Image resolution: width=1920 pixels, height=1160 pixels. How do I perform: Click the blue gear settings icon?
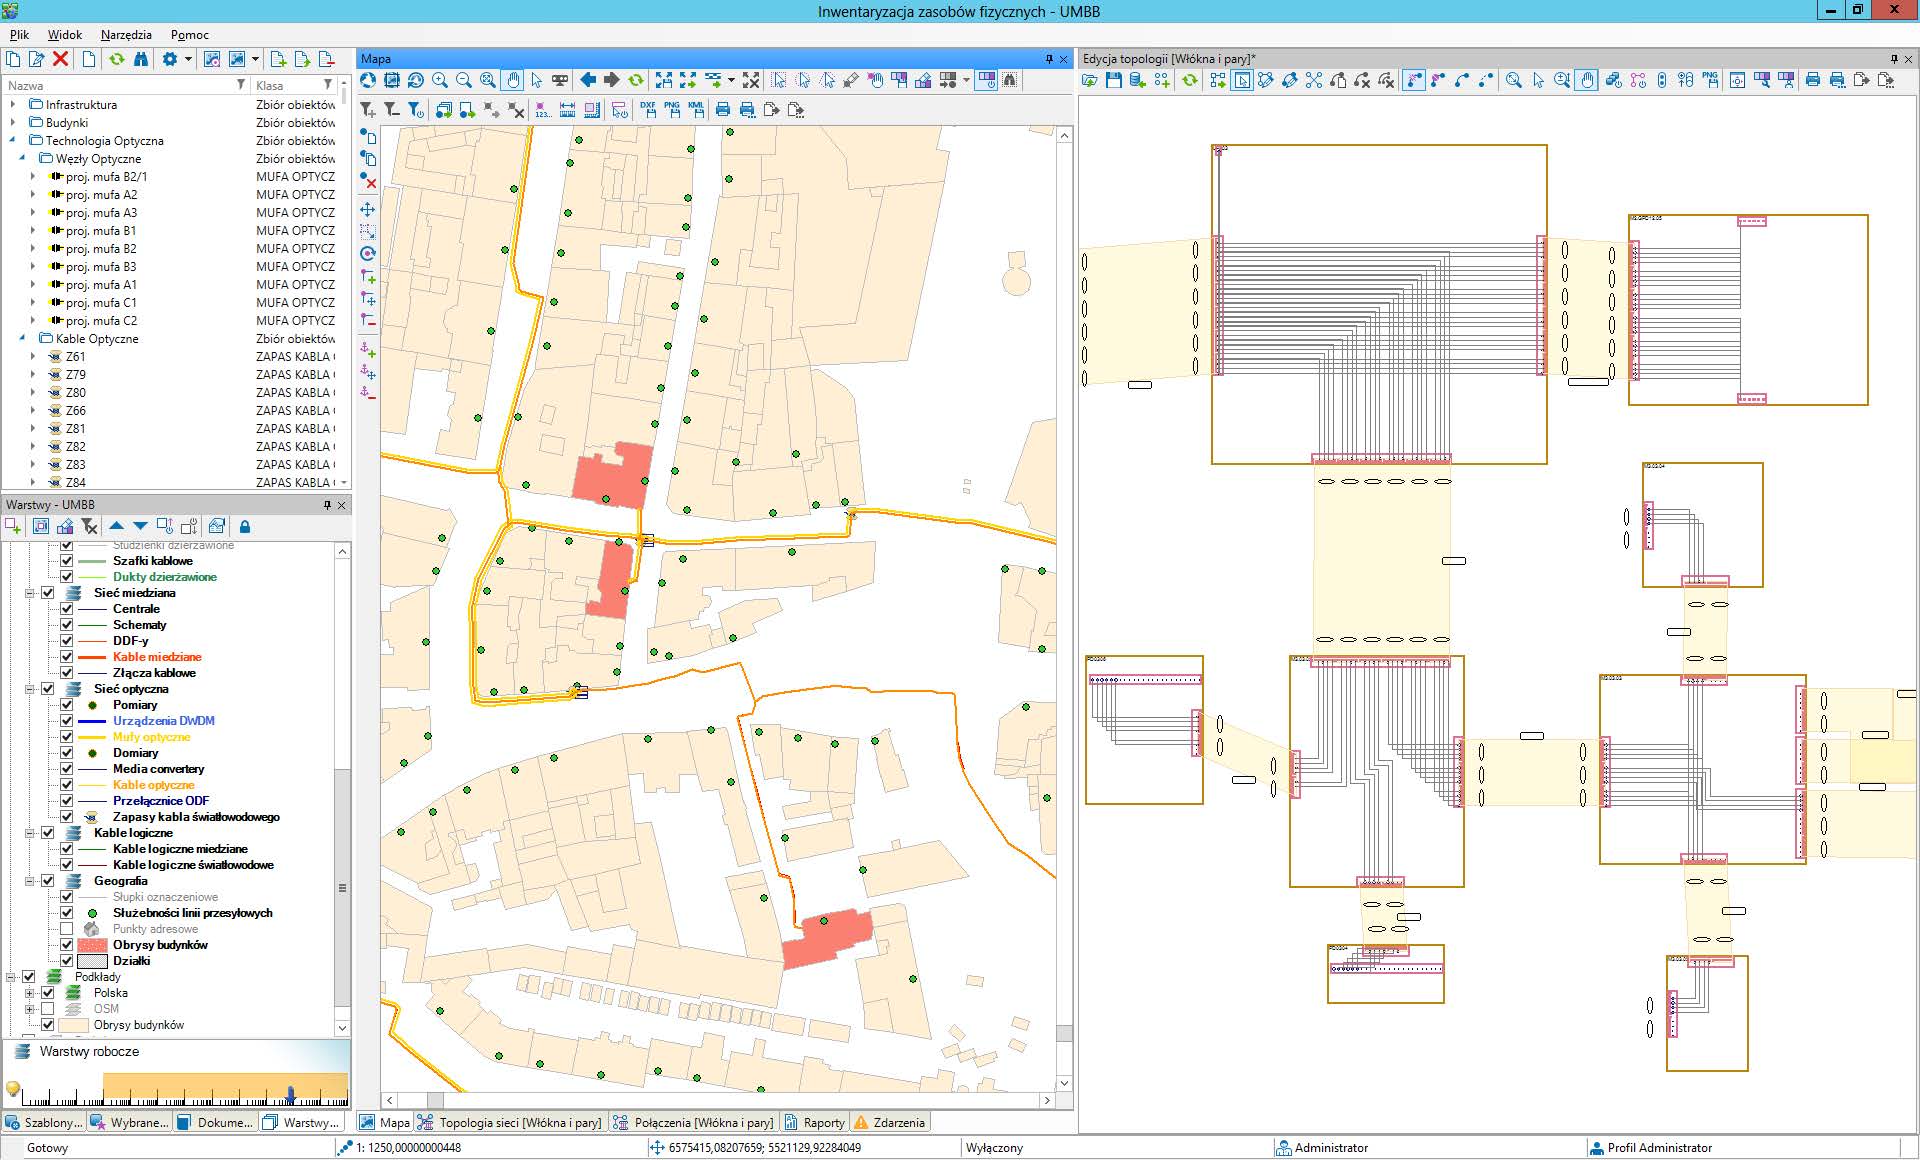pyautogui.click(x=169, y=59)
